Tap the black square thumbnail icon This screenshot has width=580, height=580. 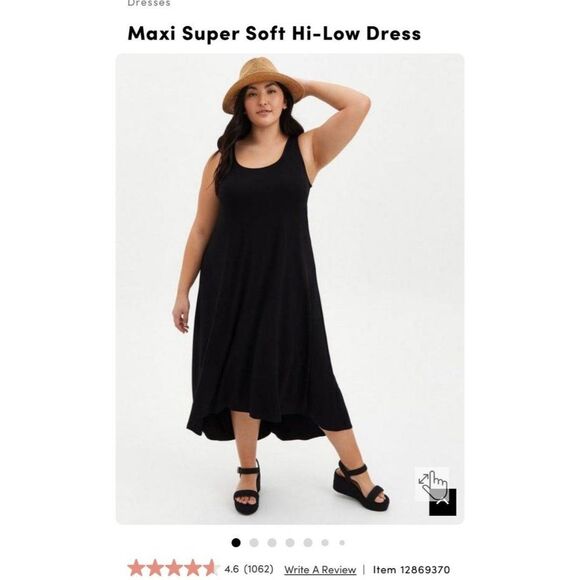click(x=443, y=502)
